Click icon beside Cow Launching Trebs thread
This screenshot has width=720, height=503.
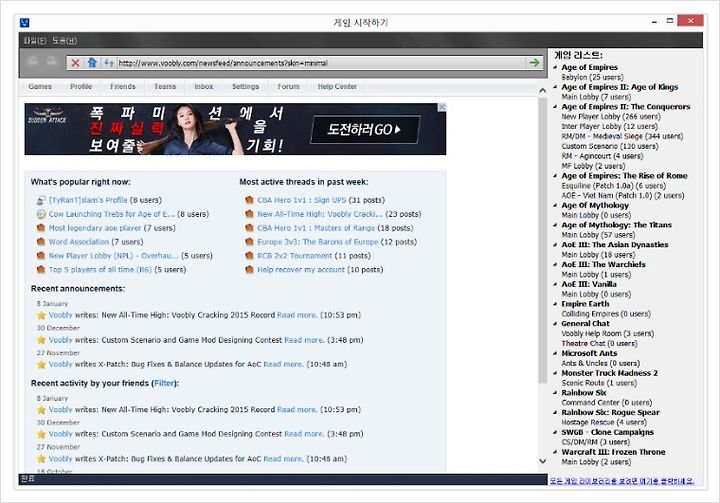[41, 214]
